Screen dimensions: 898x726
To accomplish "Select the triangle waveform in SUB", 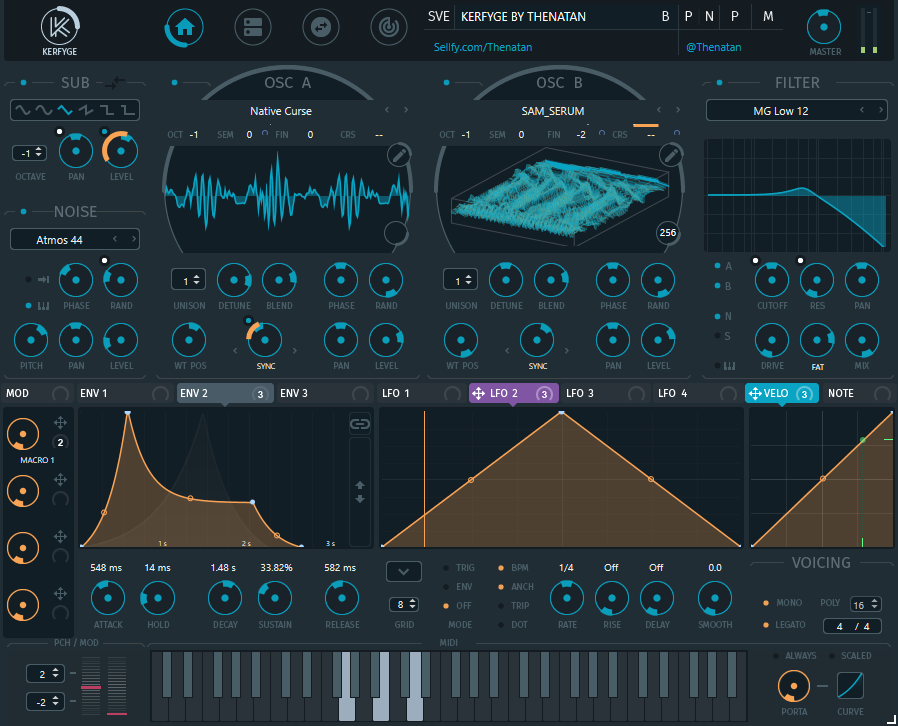I will pyautogui.click(x=65, y=110).
